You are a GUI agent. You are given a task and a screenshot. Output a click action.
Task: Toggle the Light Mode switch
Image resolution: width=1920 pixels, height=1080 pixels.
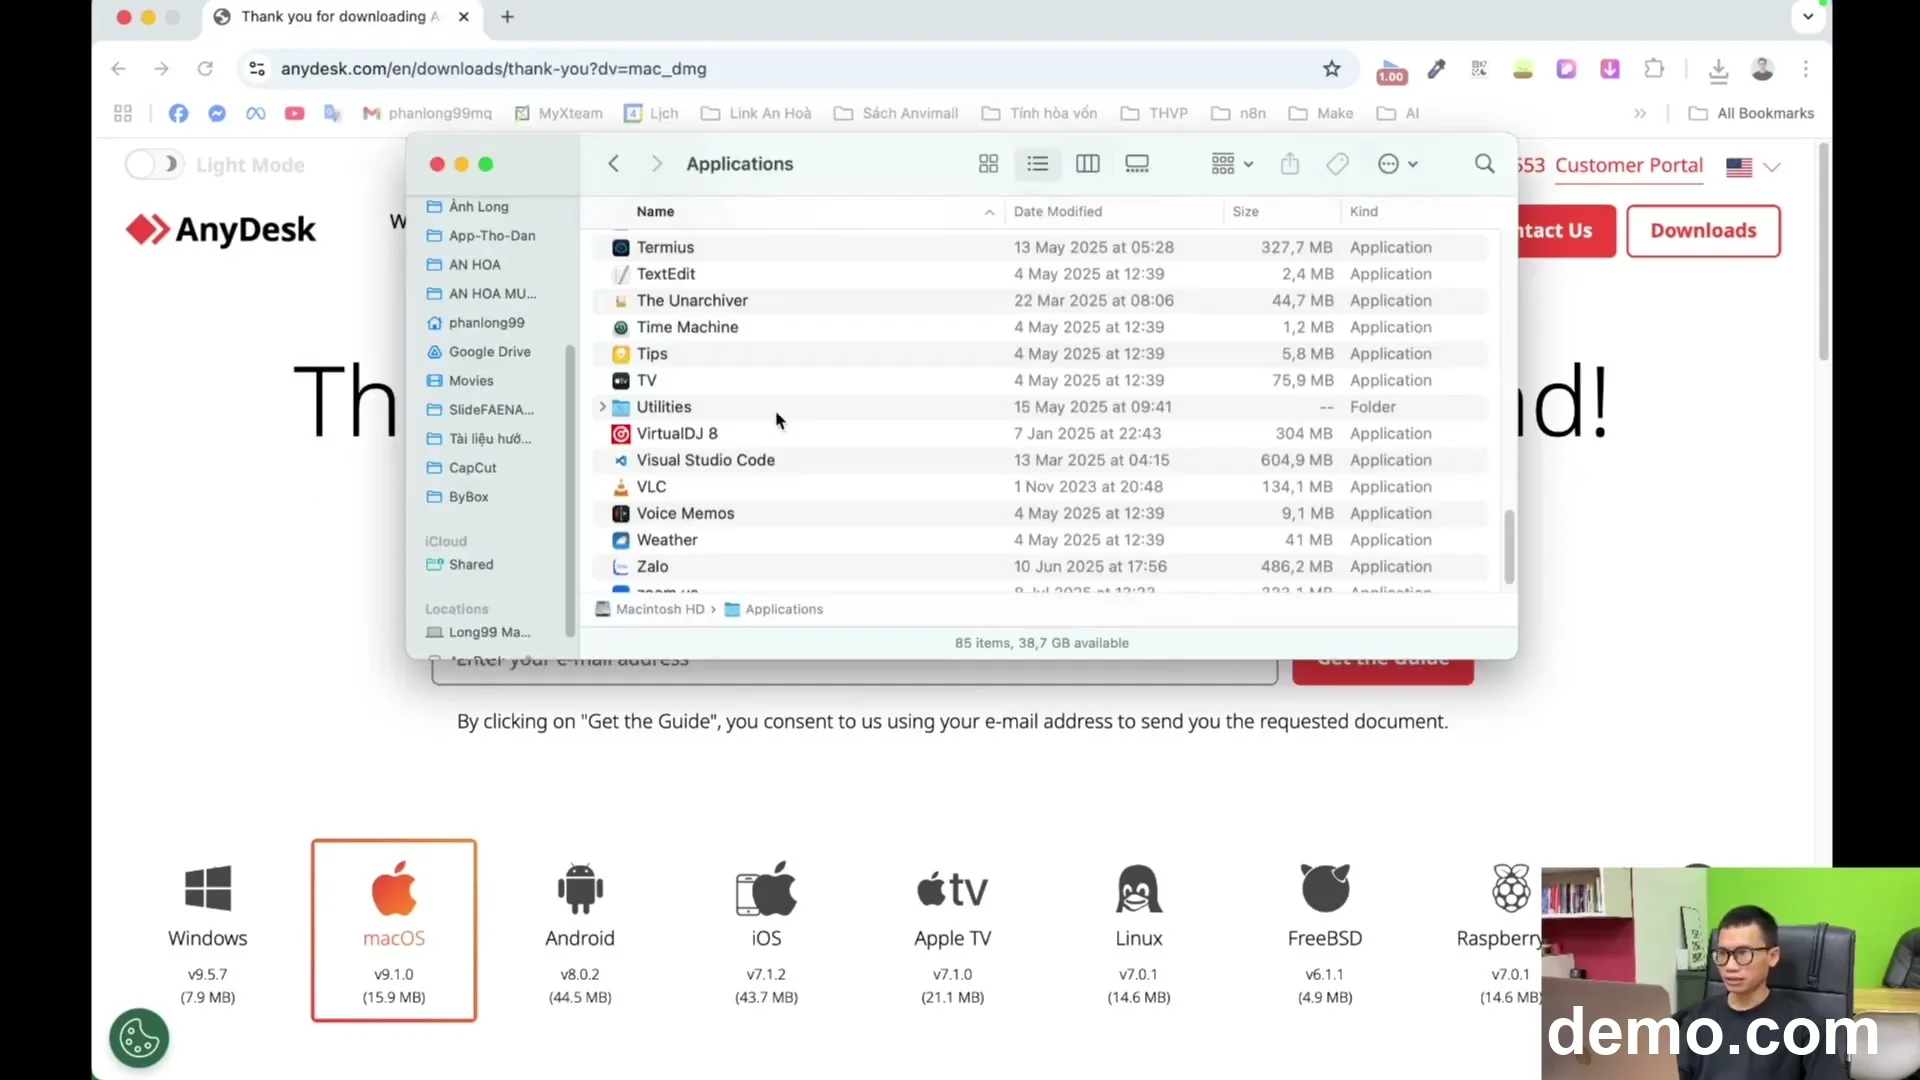point(153,165)
